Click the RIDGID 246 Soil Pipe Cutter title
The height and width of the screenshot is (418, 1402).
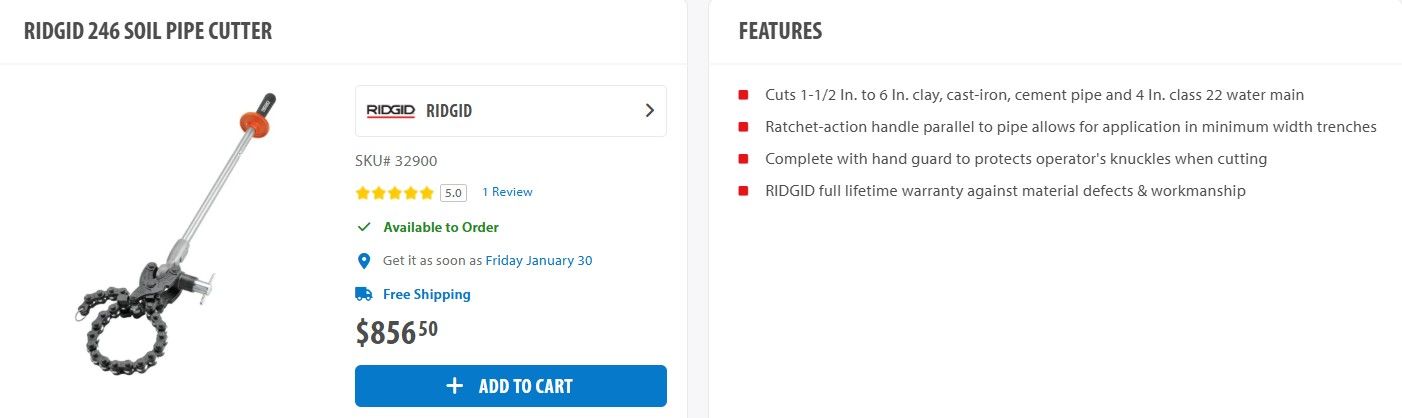click(x=148, y=31)
